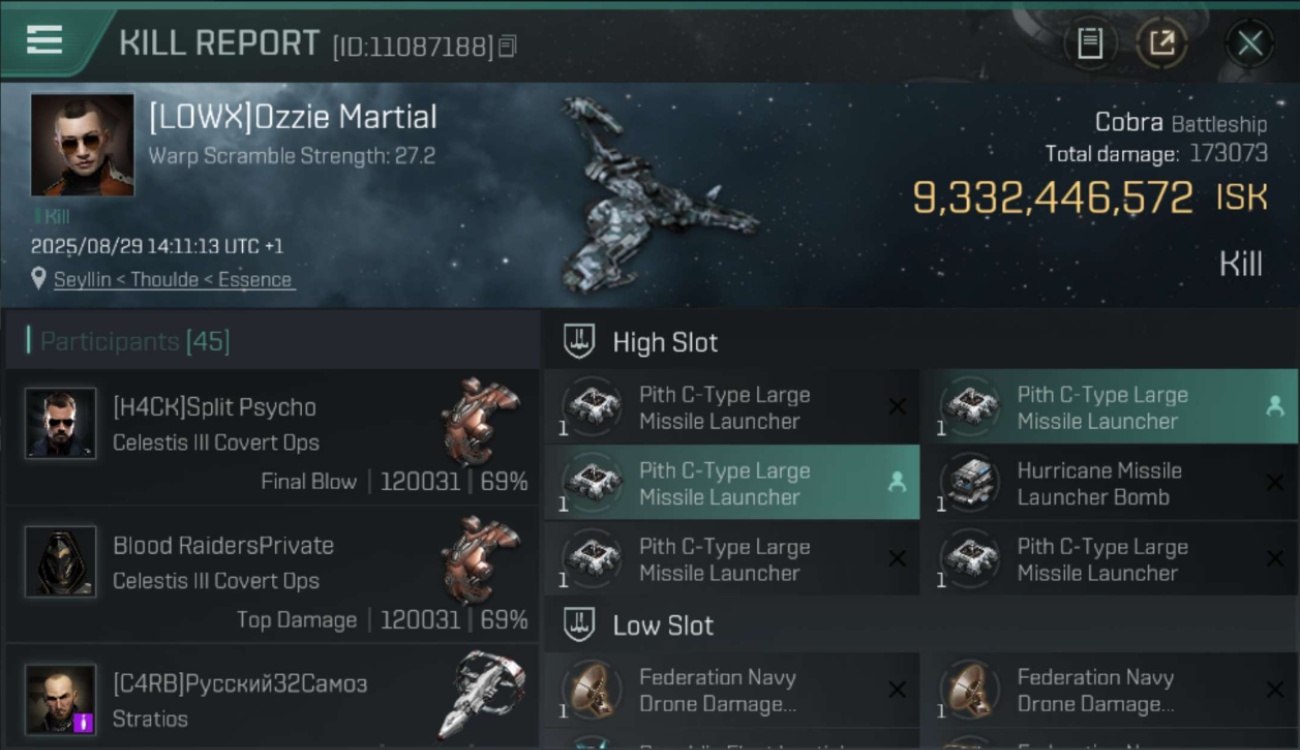Select the Русский32Самоз participant portrait
1300x750 pixels.
point(61,699)
